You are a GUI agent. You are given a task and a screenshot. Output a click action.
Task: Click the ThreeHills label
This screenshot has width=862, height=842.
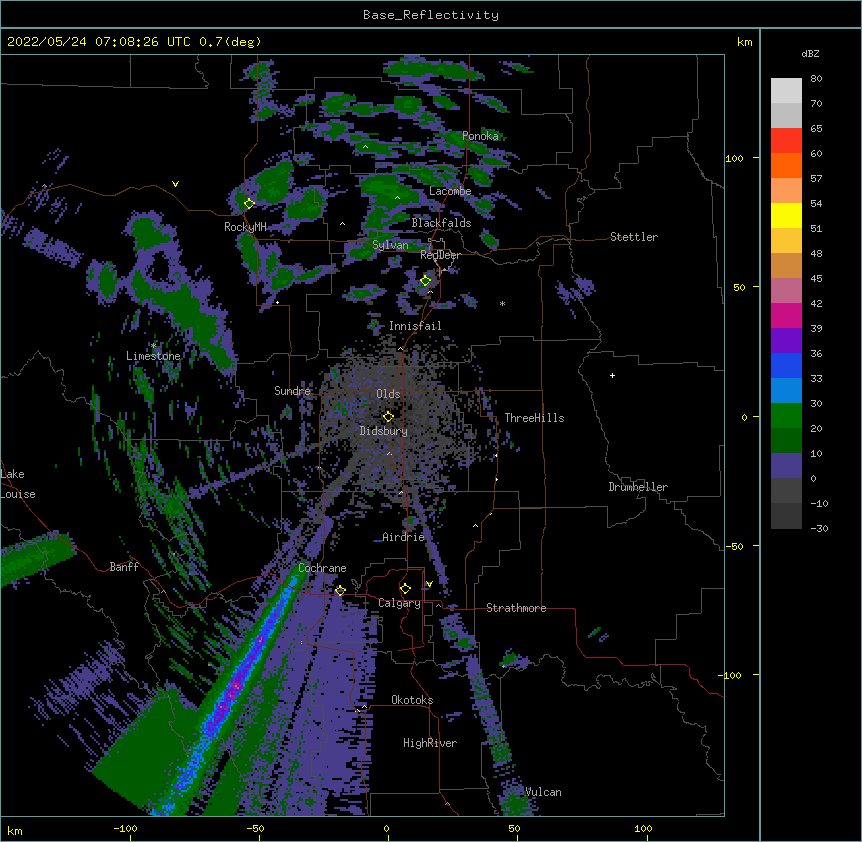[x=534, y=418]
